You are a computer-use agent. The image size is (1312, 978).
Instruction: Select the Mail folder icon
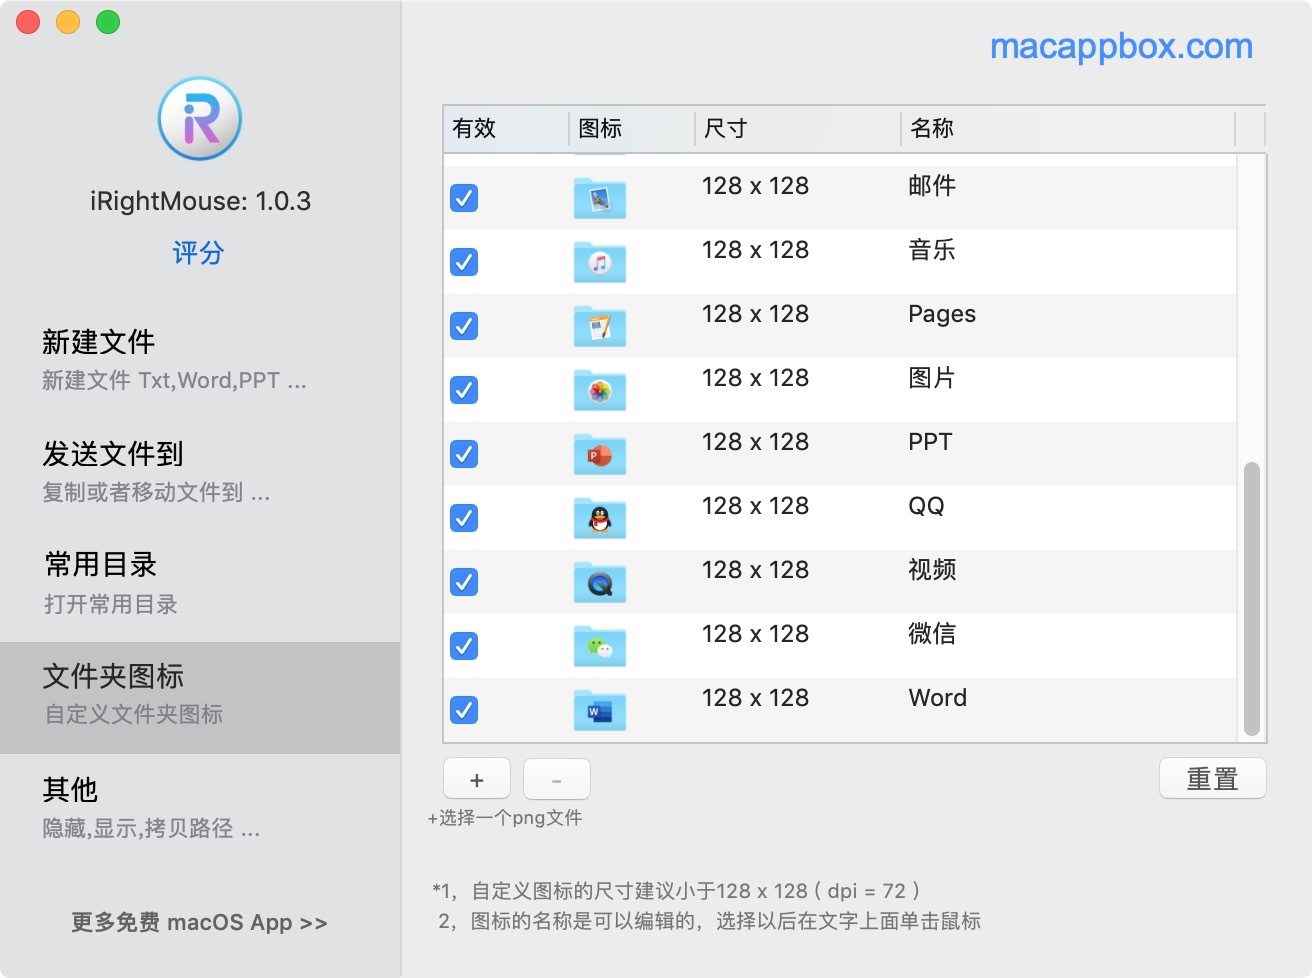(x=600, y=198)
